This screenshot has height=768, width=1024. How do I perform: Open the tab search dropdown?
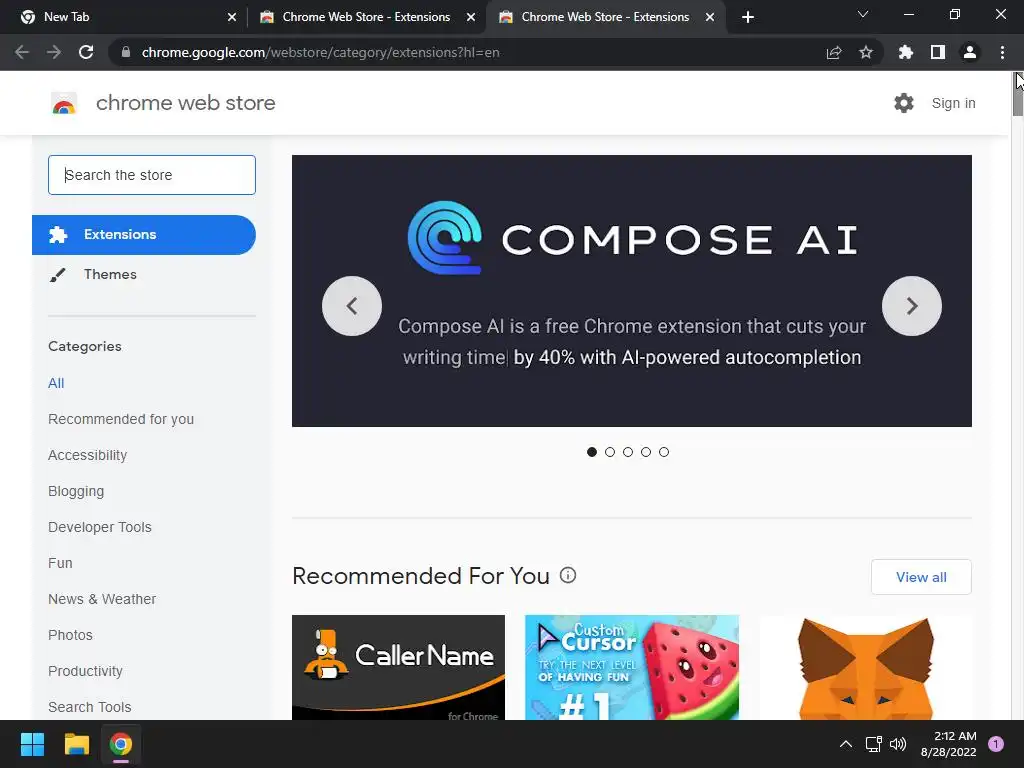pos(863,14)
